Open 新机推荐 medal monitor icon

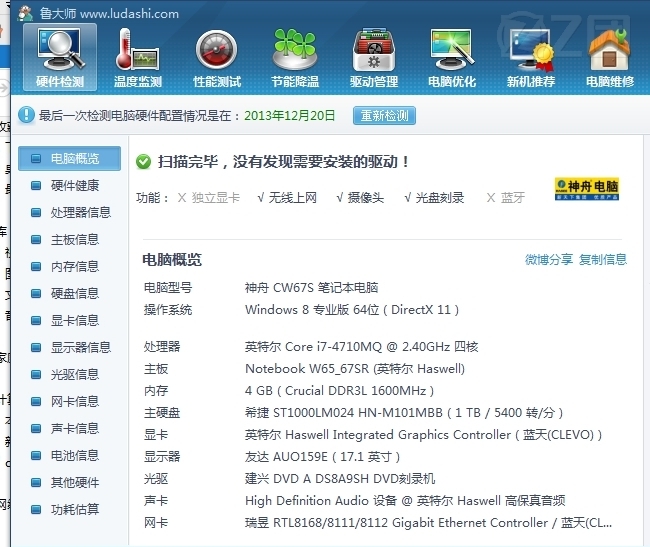531,57
